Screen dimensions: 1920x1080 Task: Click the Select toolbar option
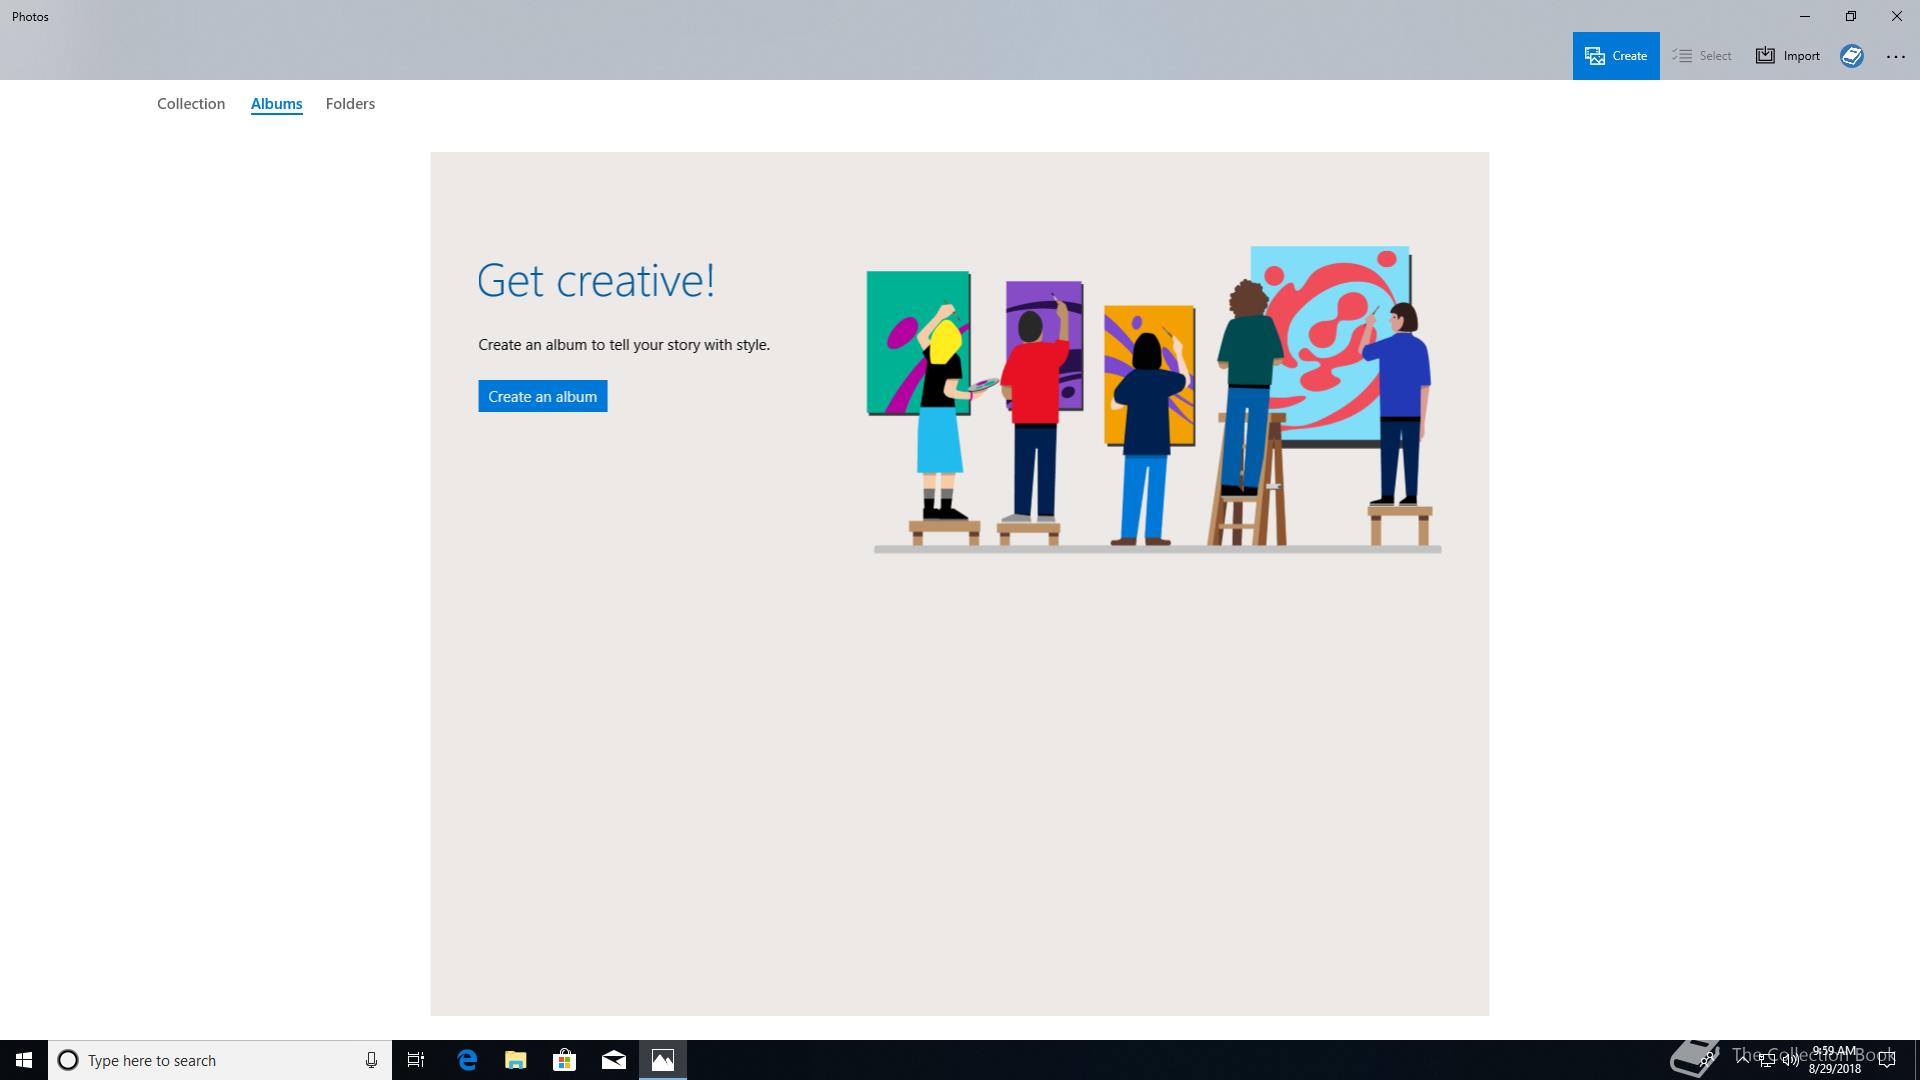pos(1702,56)
